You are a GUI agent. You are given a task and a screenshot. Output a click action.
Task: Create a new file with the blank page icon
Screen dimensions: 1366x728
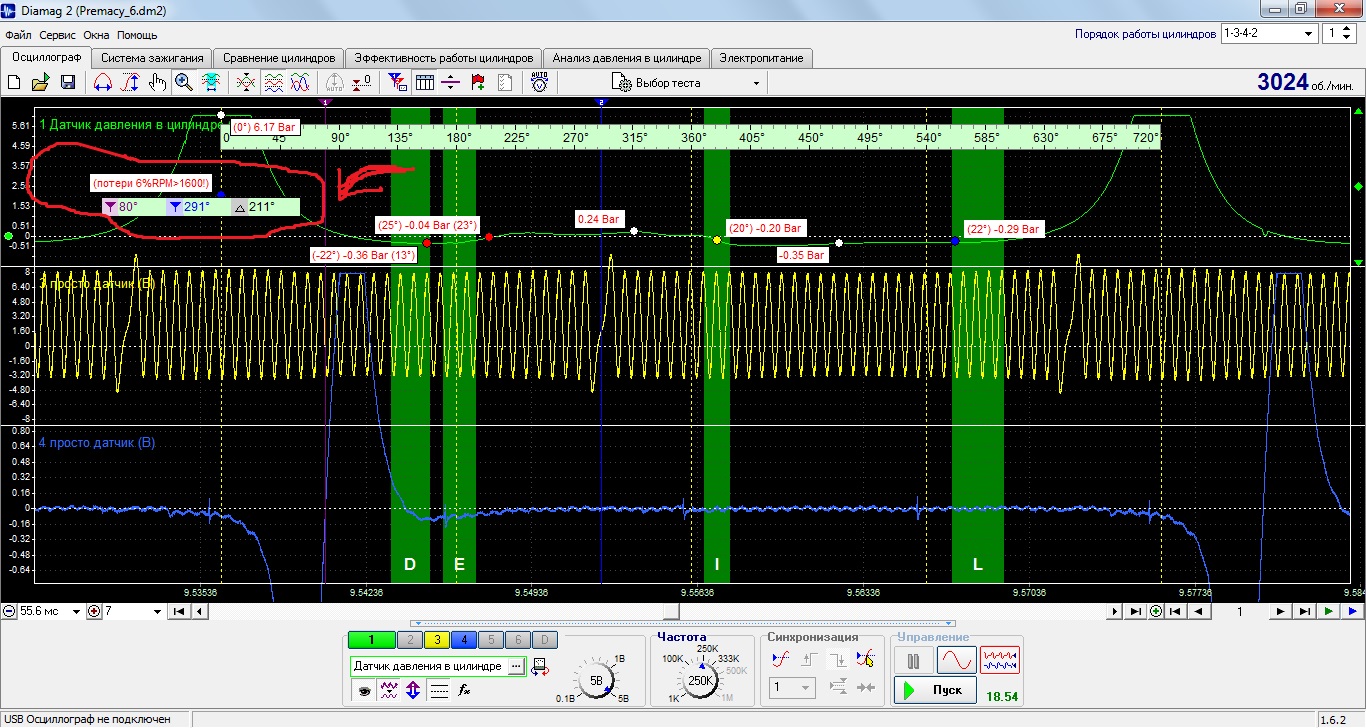pos(15,83)
